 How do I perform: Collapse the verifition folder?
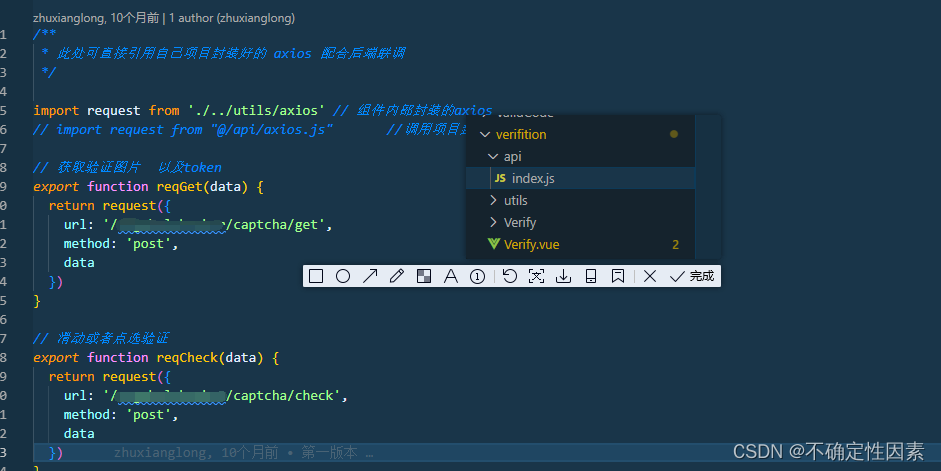[520, 134]
